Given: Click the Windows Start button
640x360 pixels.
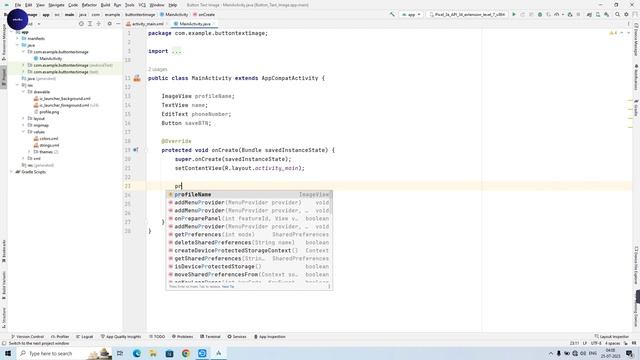Looking at the screenshot, I should (8, 353).
